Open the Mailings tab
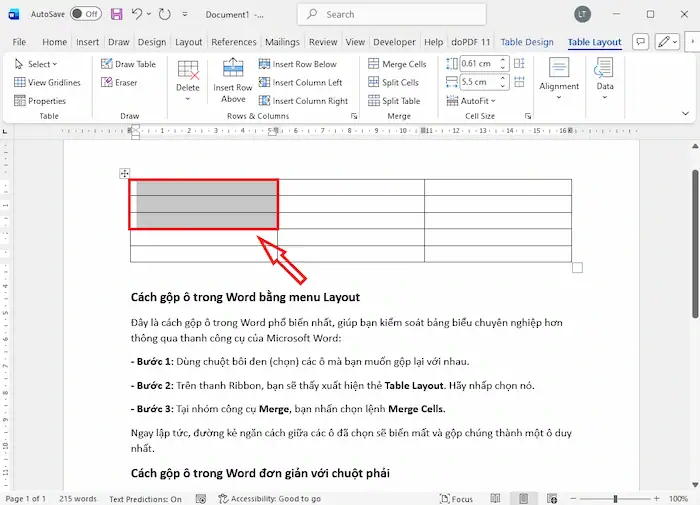Viewport: 700px width, 505px height. click(x=282, y=42)
